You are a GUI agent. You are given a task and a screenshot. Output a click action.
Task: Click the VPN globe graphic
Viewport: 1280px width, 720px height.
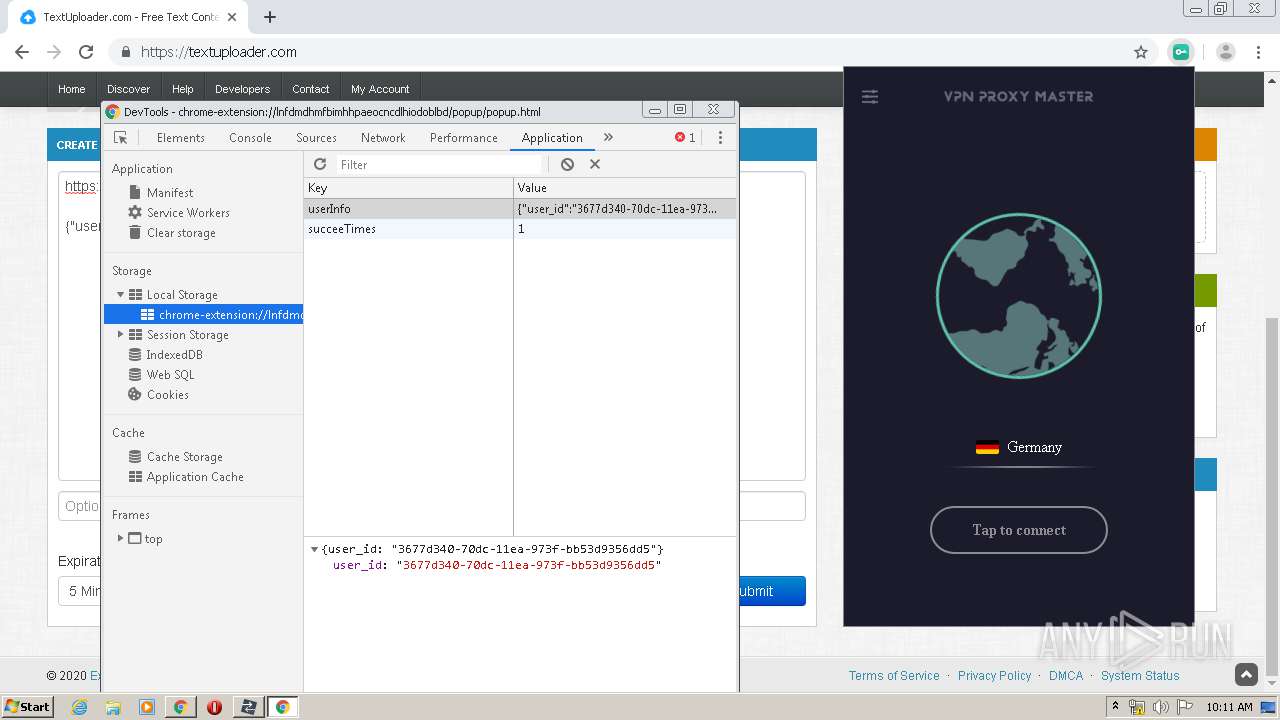(x=1018, y=296)
